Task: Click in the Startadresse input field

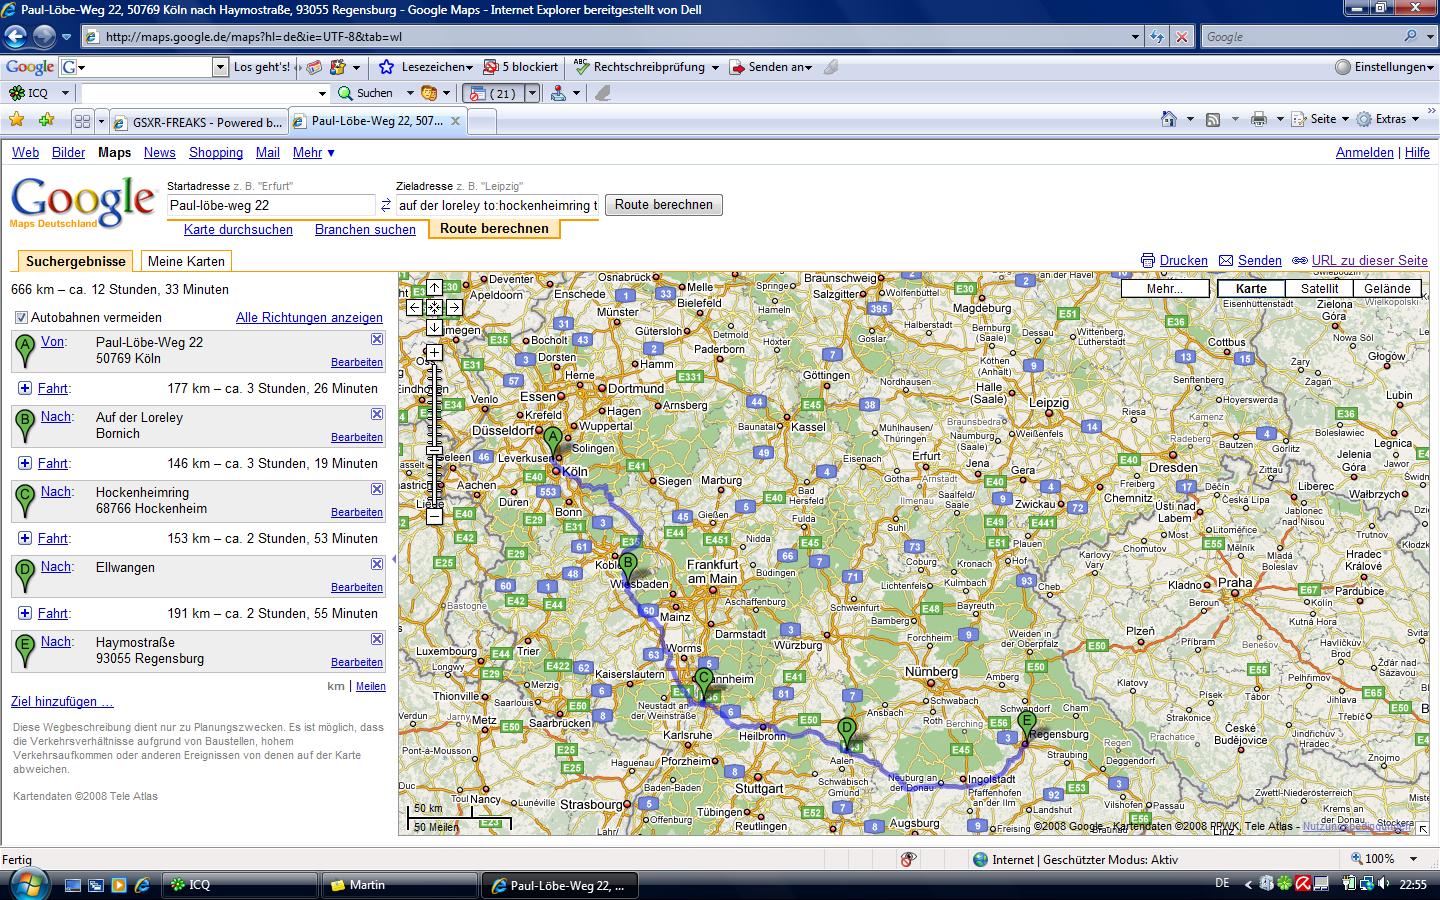Action: coord(271,205)
